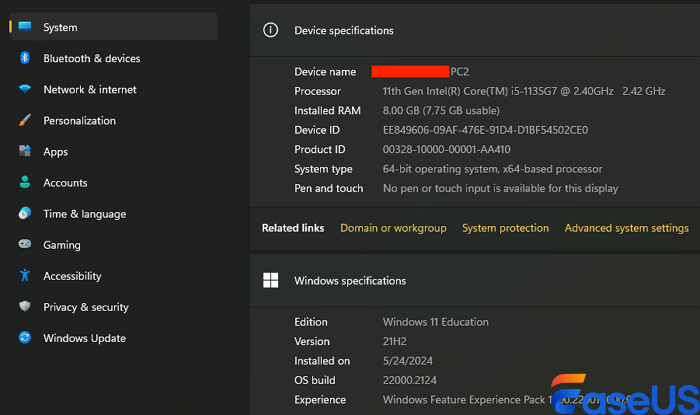Go to the Personalization settings page
This screenshot has width=700, height=415.
coord(79,121)
